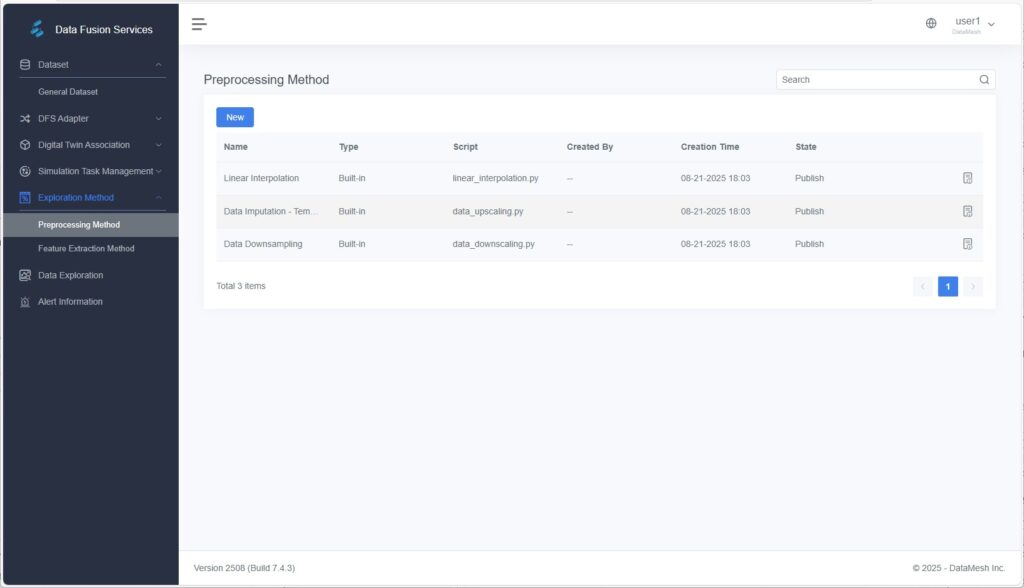
Task: Expand the DFS Adapter menu
Action: point(158,118)
